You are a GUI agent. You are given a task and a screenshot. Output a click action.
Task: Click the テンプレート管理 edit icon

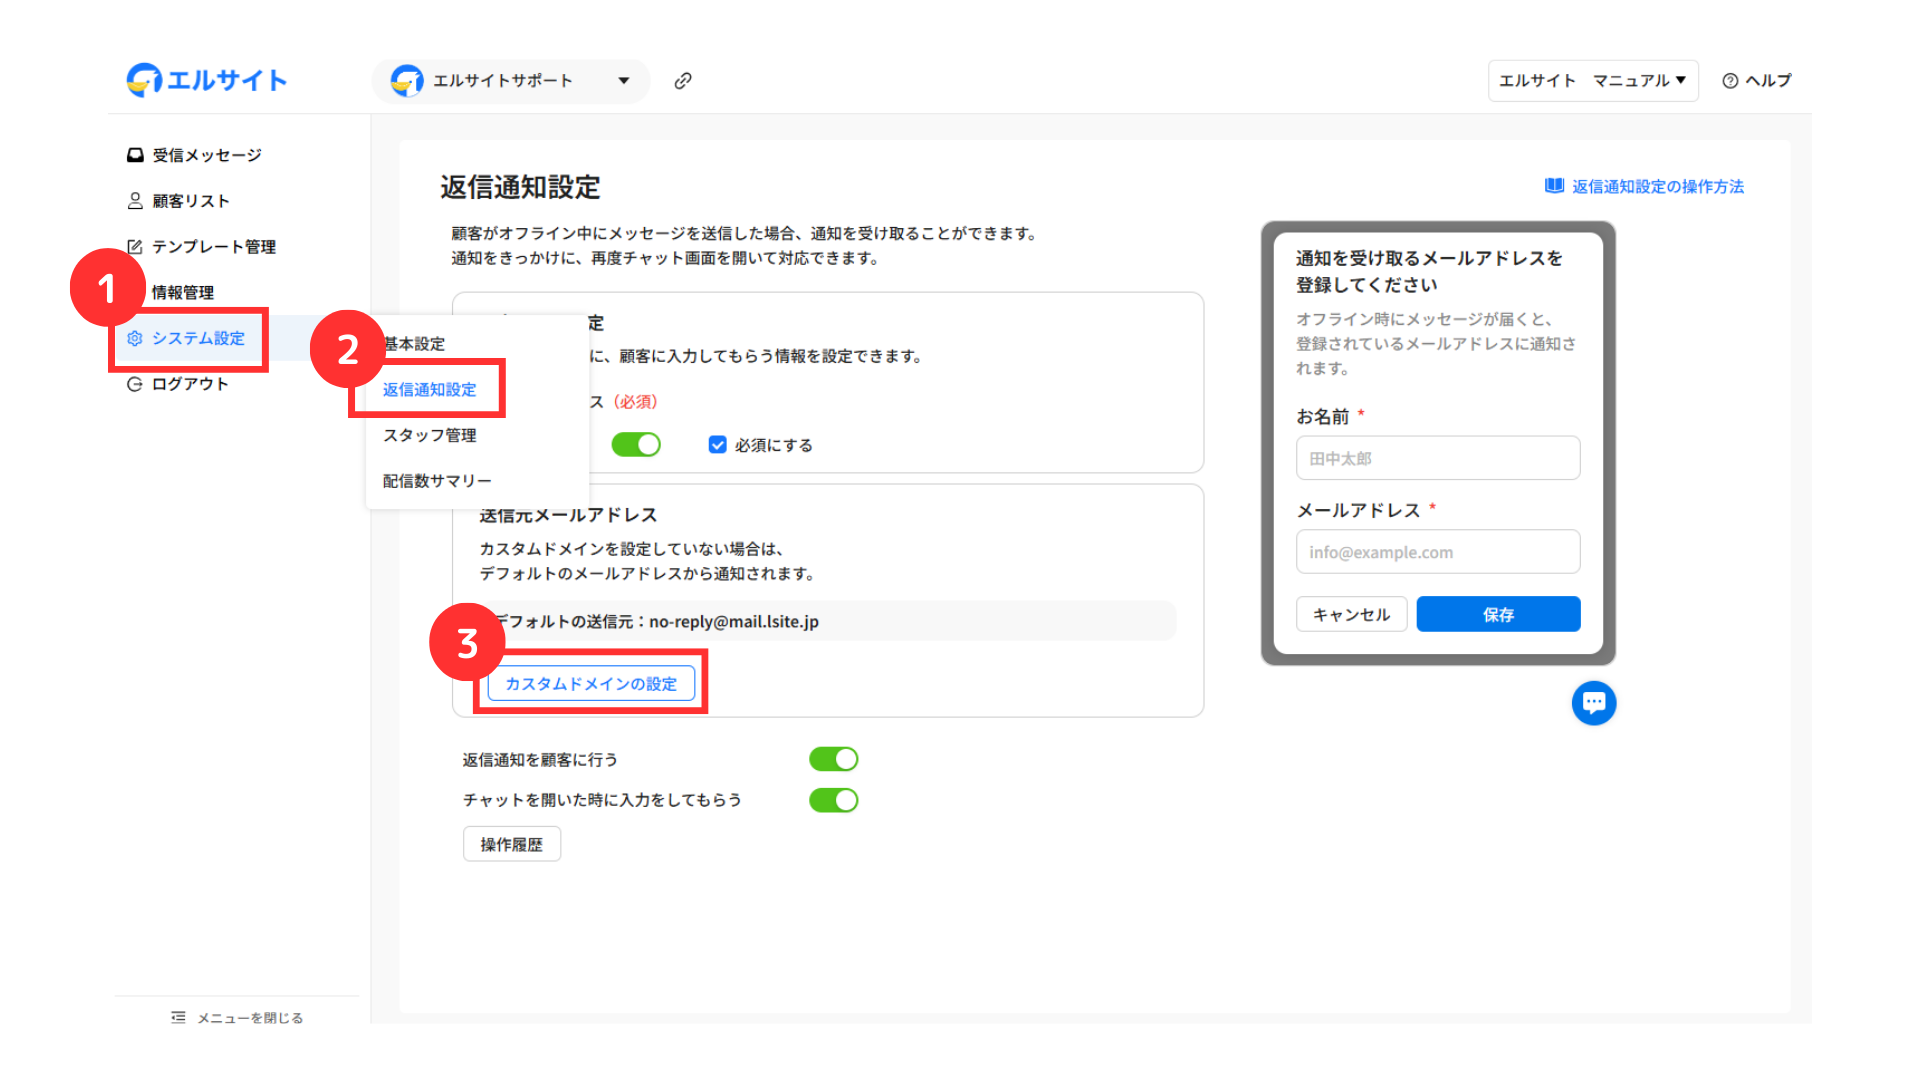[x=135, y=247]
